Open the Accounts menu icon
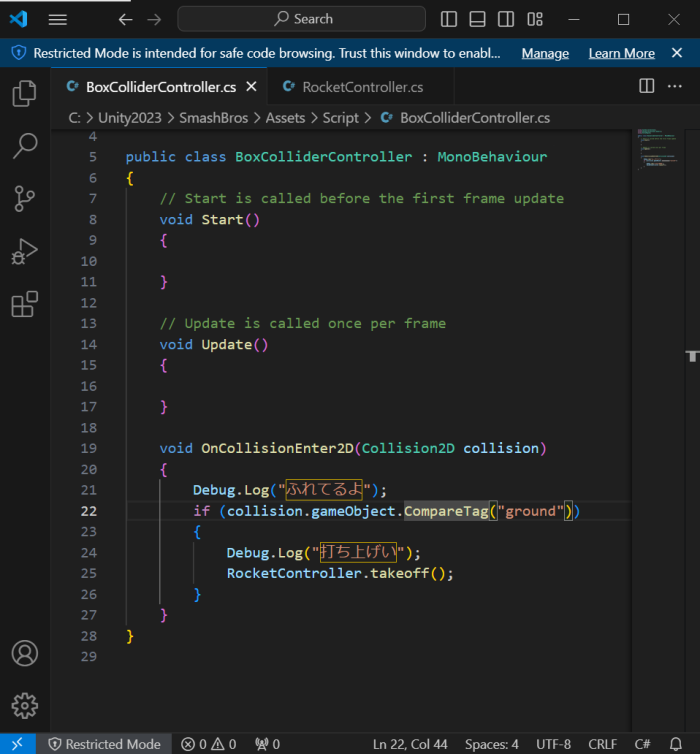 coord(24,654)
